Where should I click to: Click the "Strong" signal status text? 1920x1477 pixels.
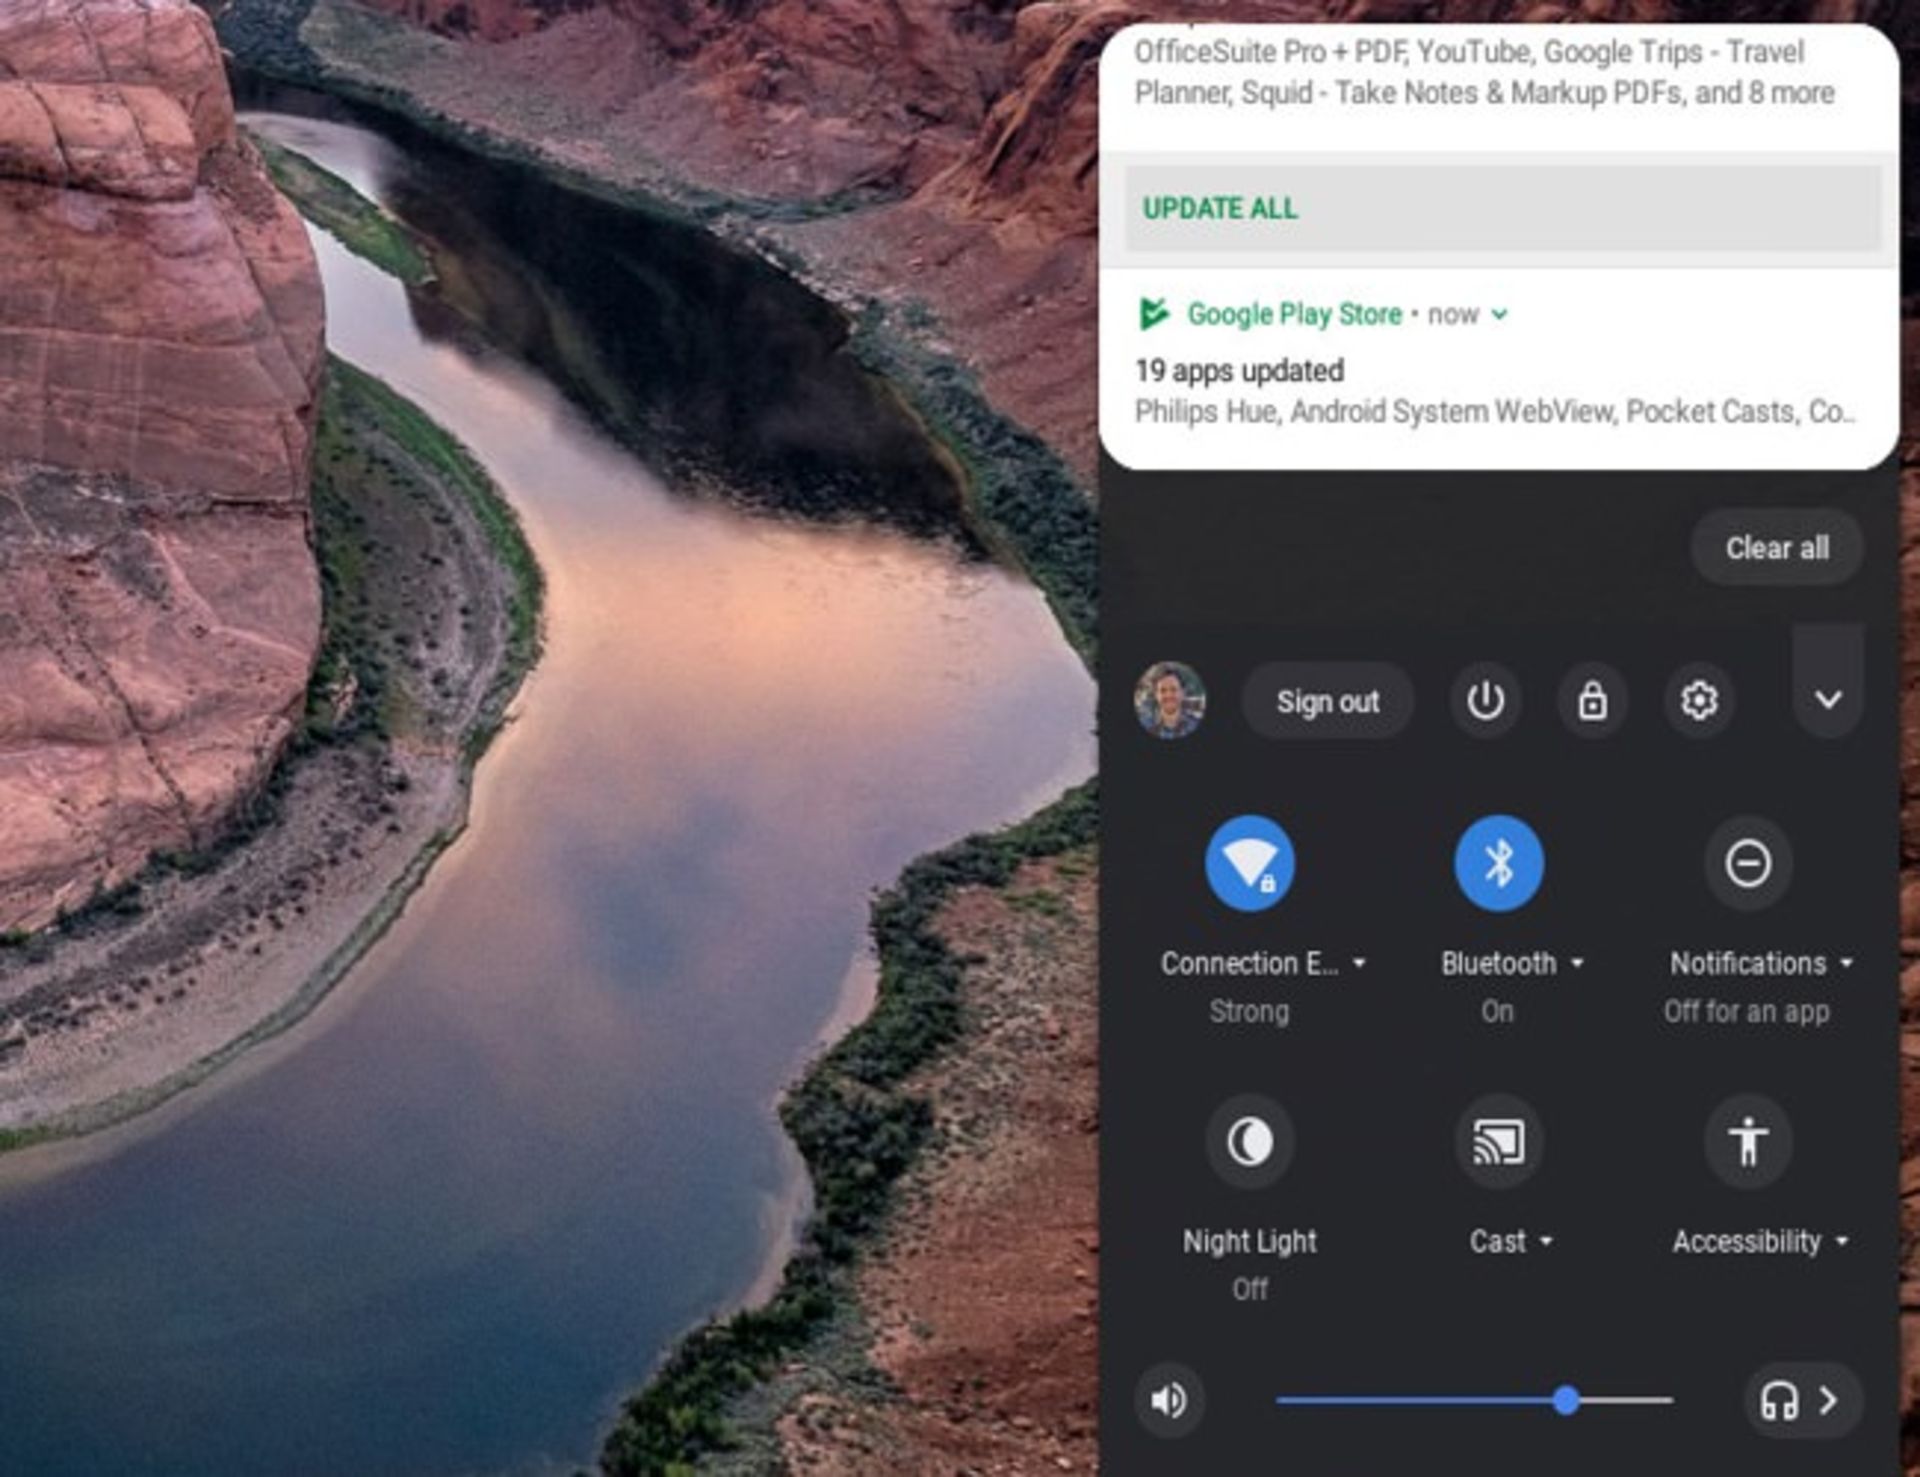click(x=1249, y=1011)
